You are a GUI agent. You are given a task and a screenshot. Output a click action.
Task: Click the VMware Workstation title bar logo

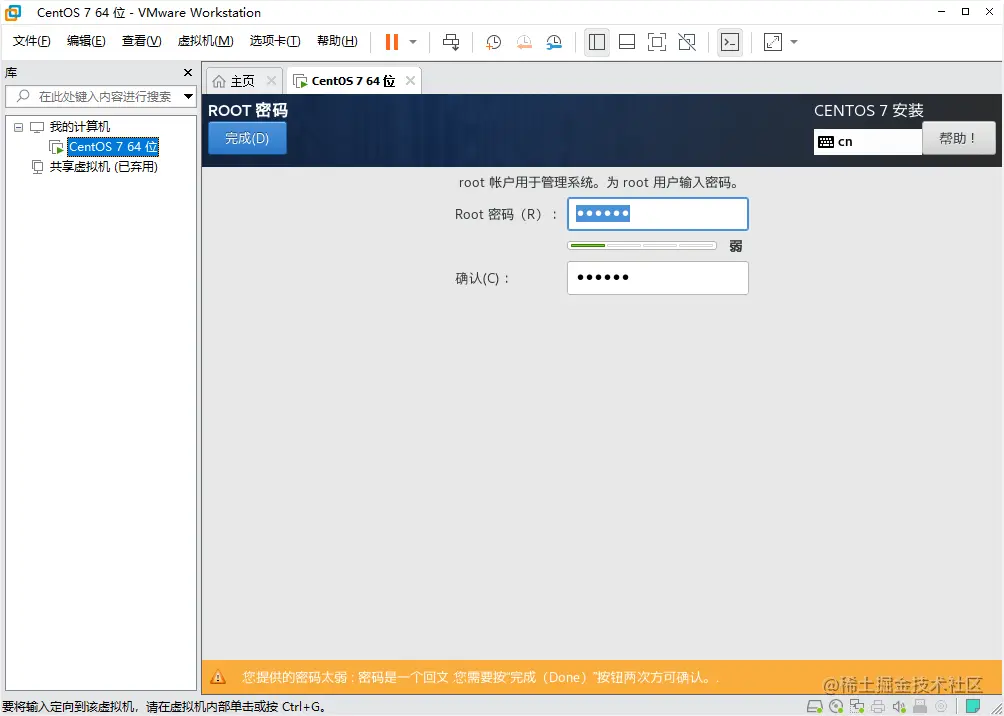(13, 12)
